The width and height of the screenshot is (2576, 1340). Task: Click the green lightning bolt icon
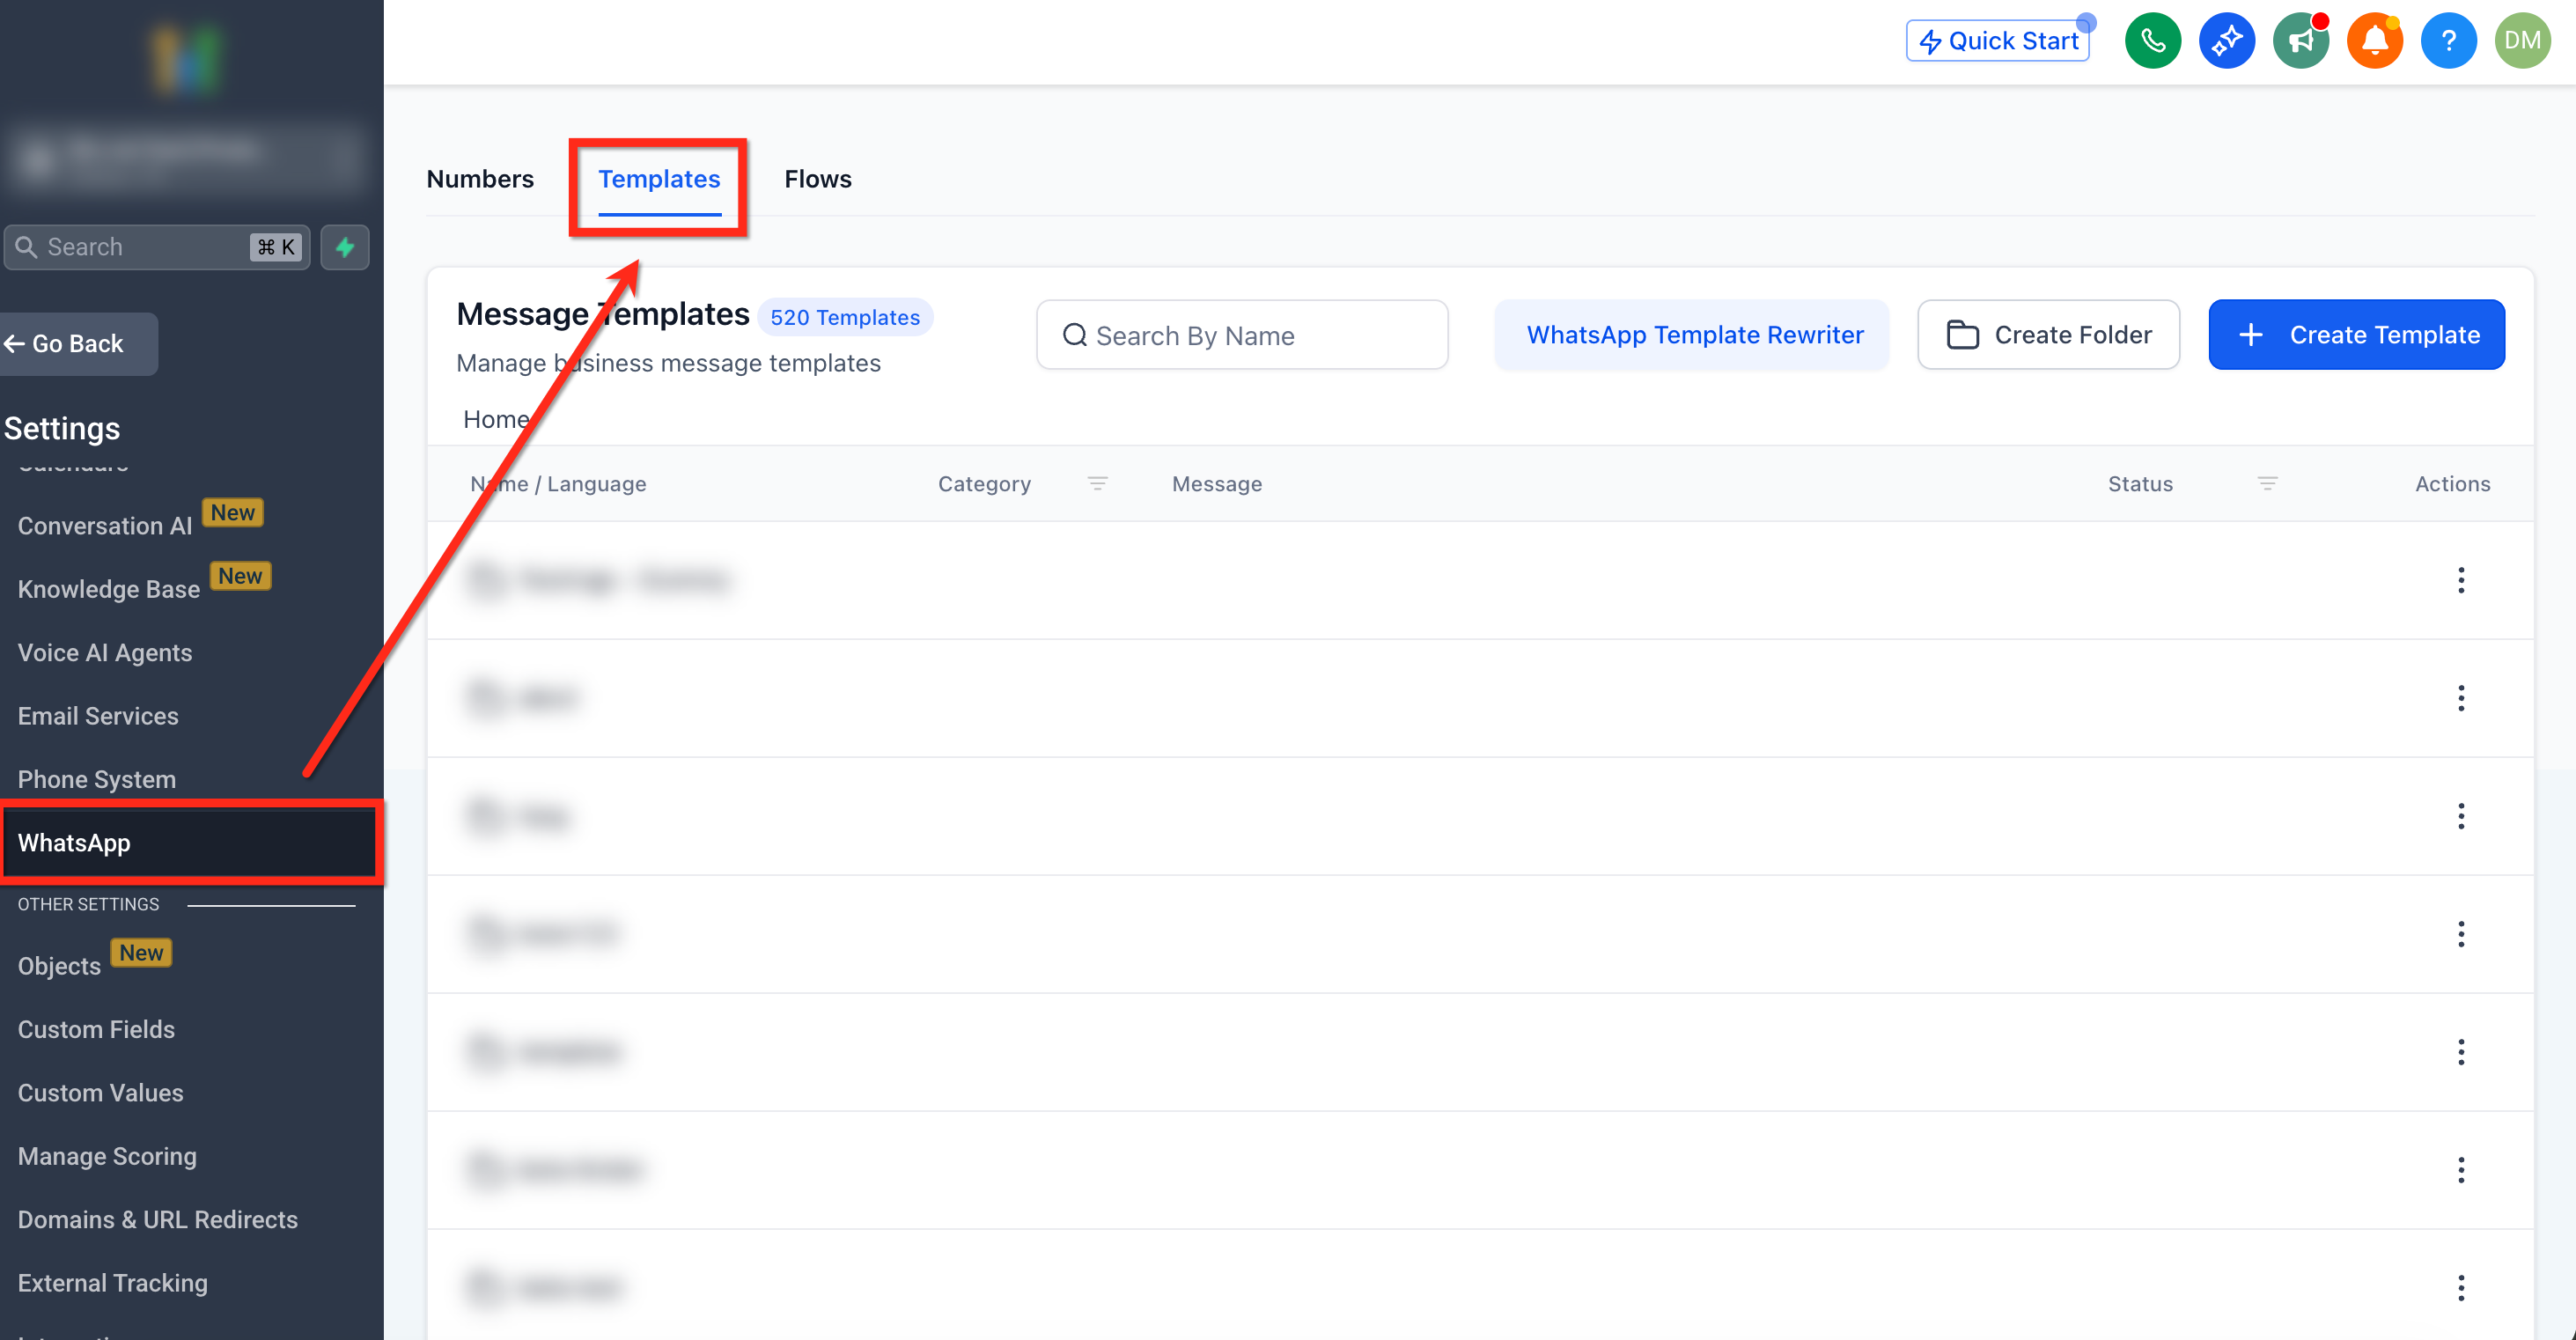point(345,247)
